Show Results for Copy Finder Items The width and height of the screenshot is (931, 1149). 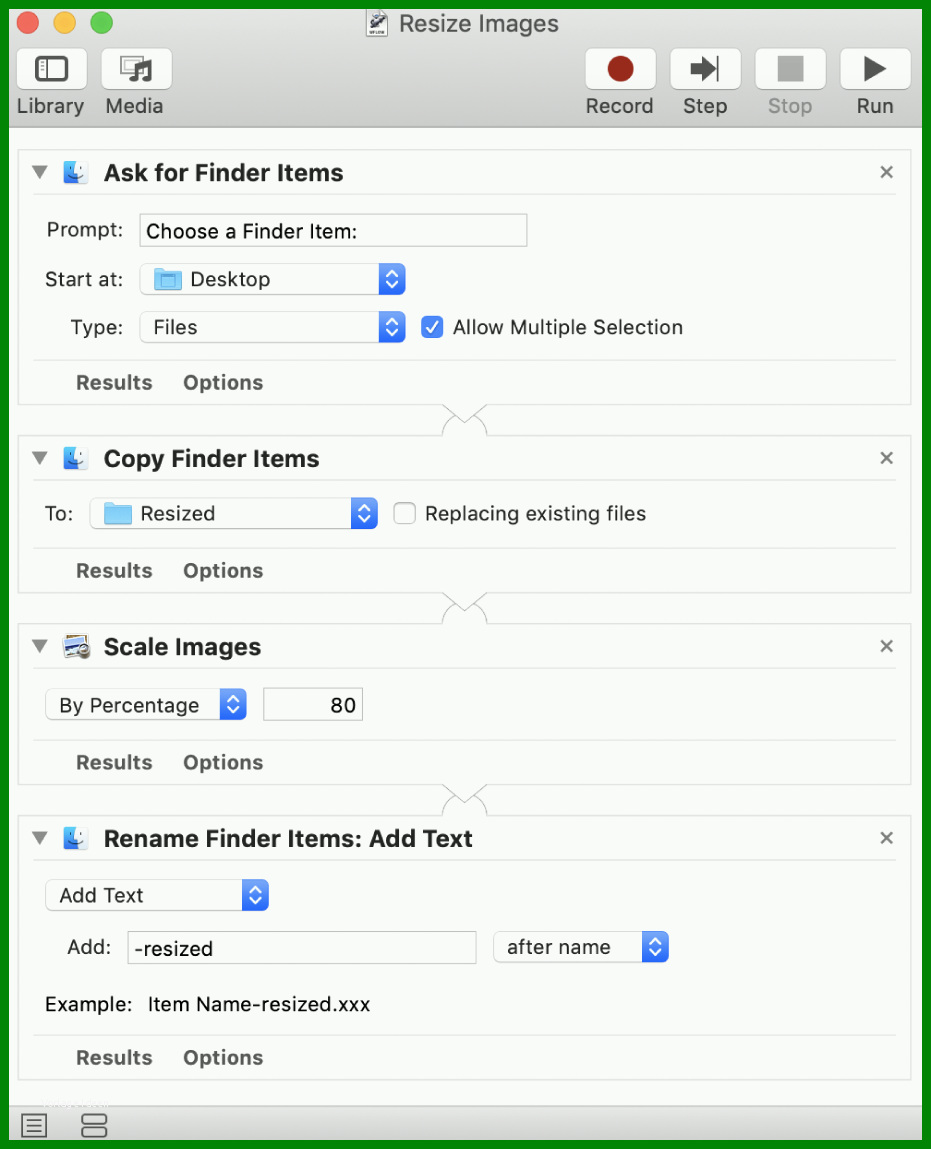tap(114, 571)
